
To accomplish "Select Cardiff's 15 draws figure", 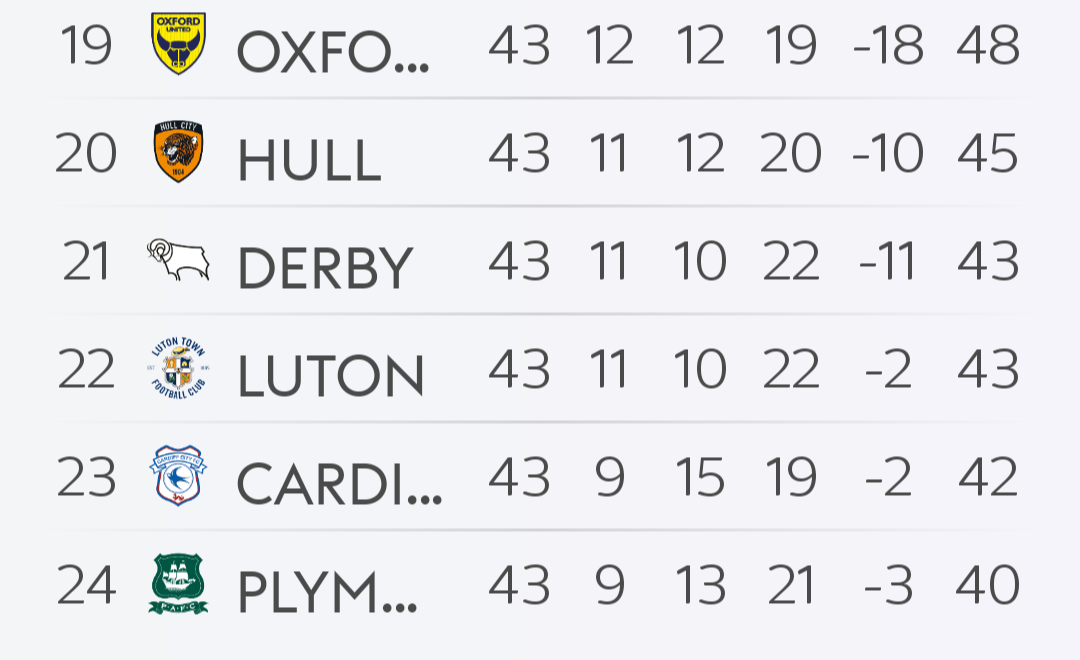I will [700, 477].
